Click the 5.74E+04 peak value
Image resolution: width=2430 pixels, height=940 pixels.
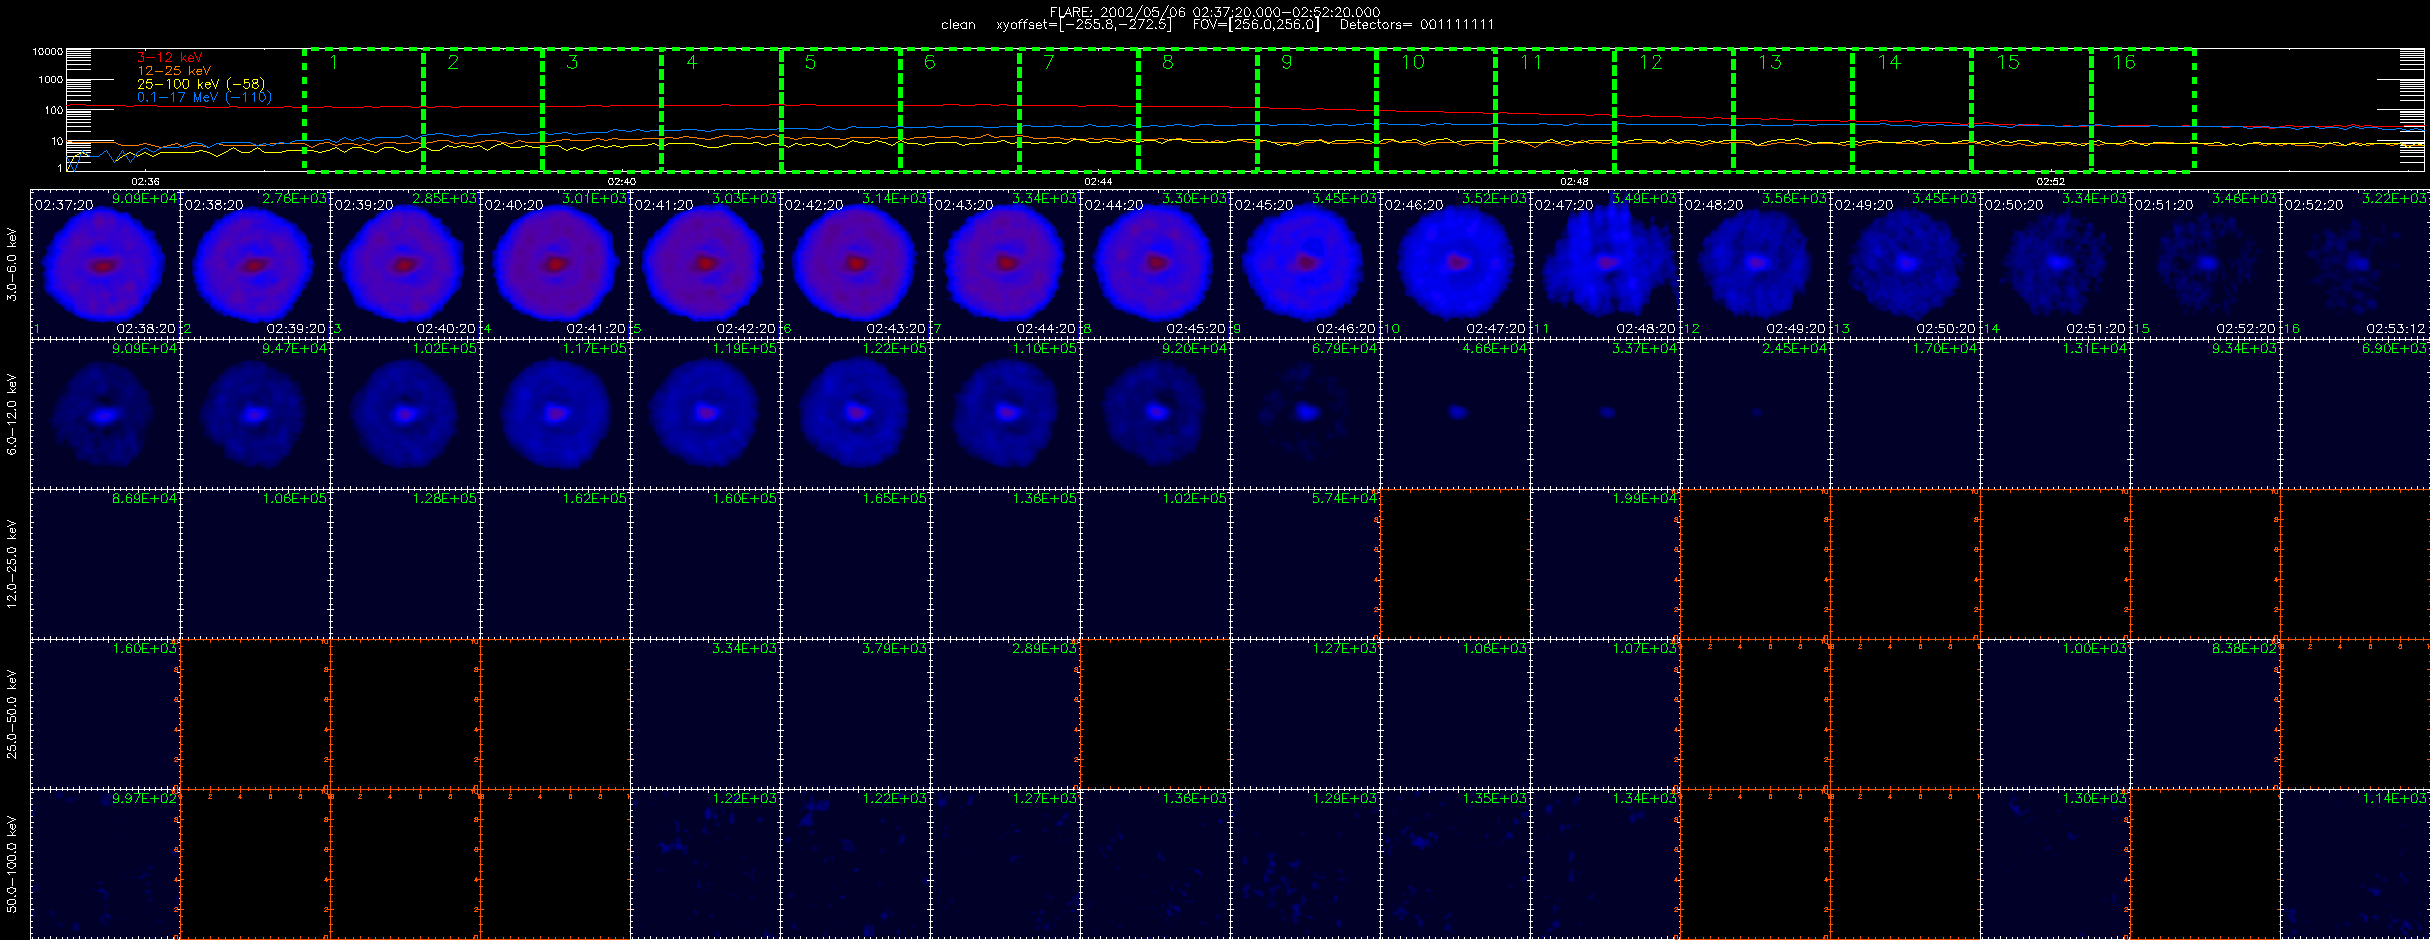pyautogui.click(x=1344, y=498)
